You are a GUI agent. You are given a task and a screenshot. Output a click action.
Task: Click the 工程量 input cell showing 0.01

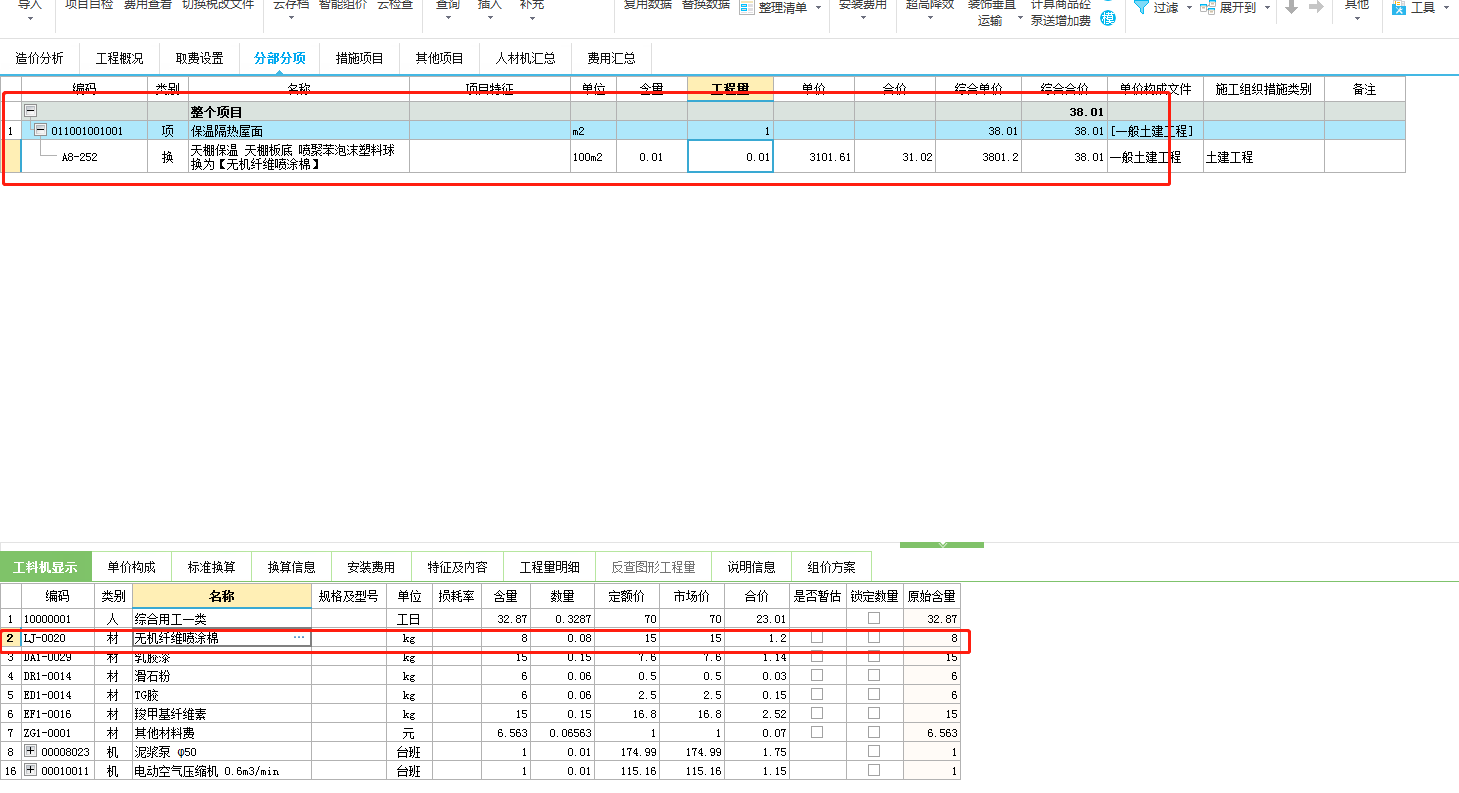[730, 156]
